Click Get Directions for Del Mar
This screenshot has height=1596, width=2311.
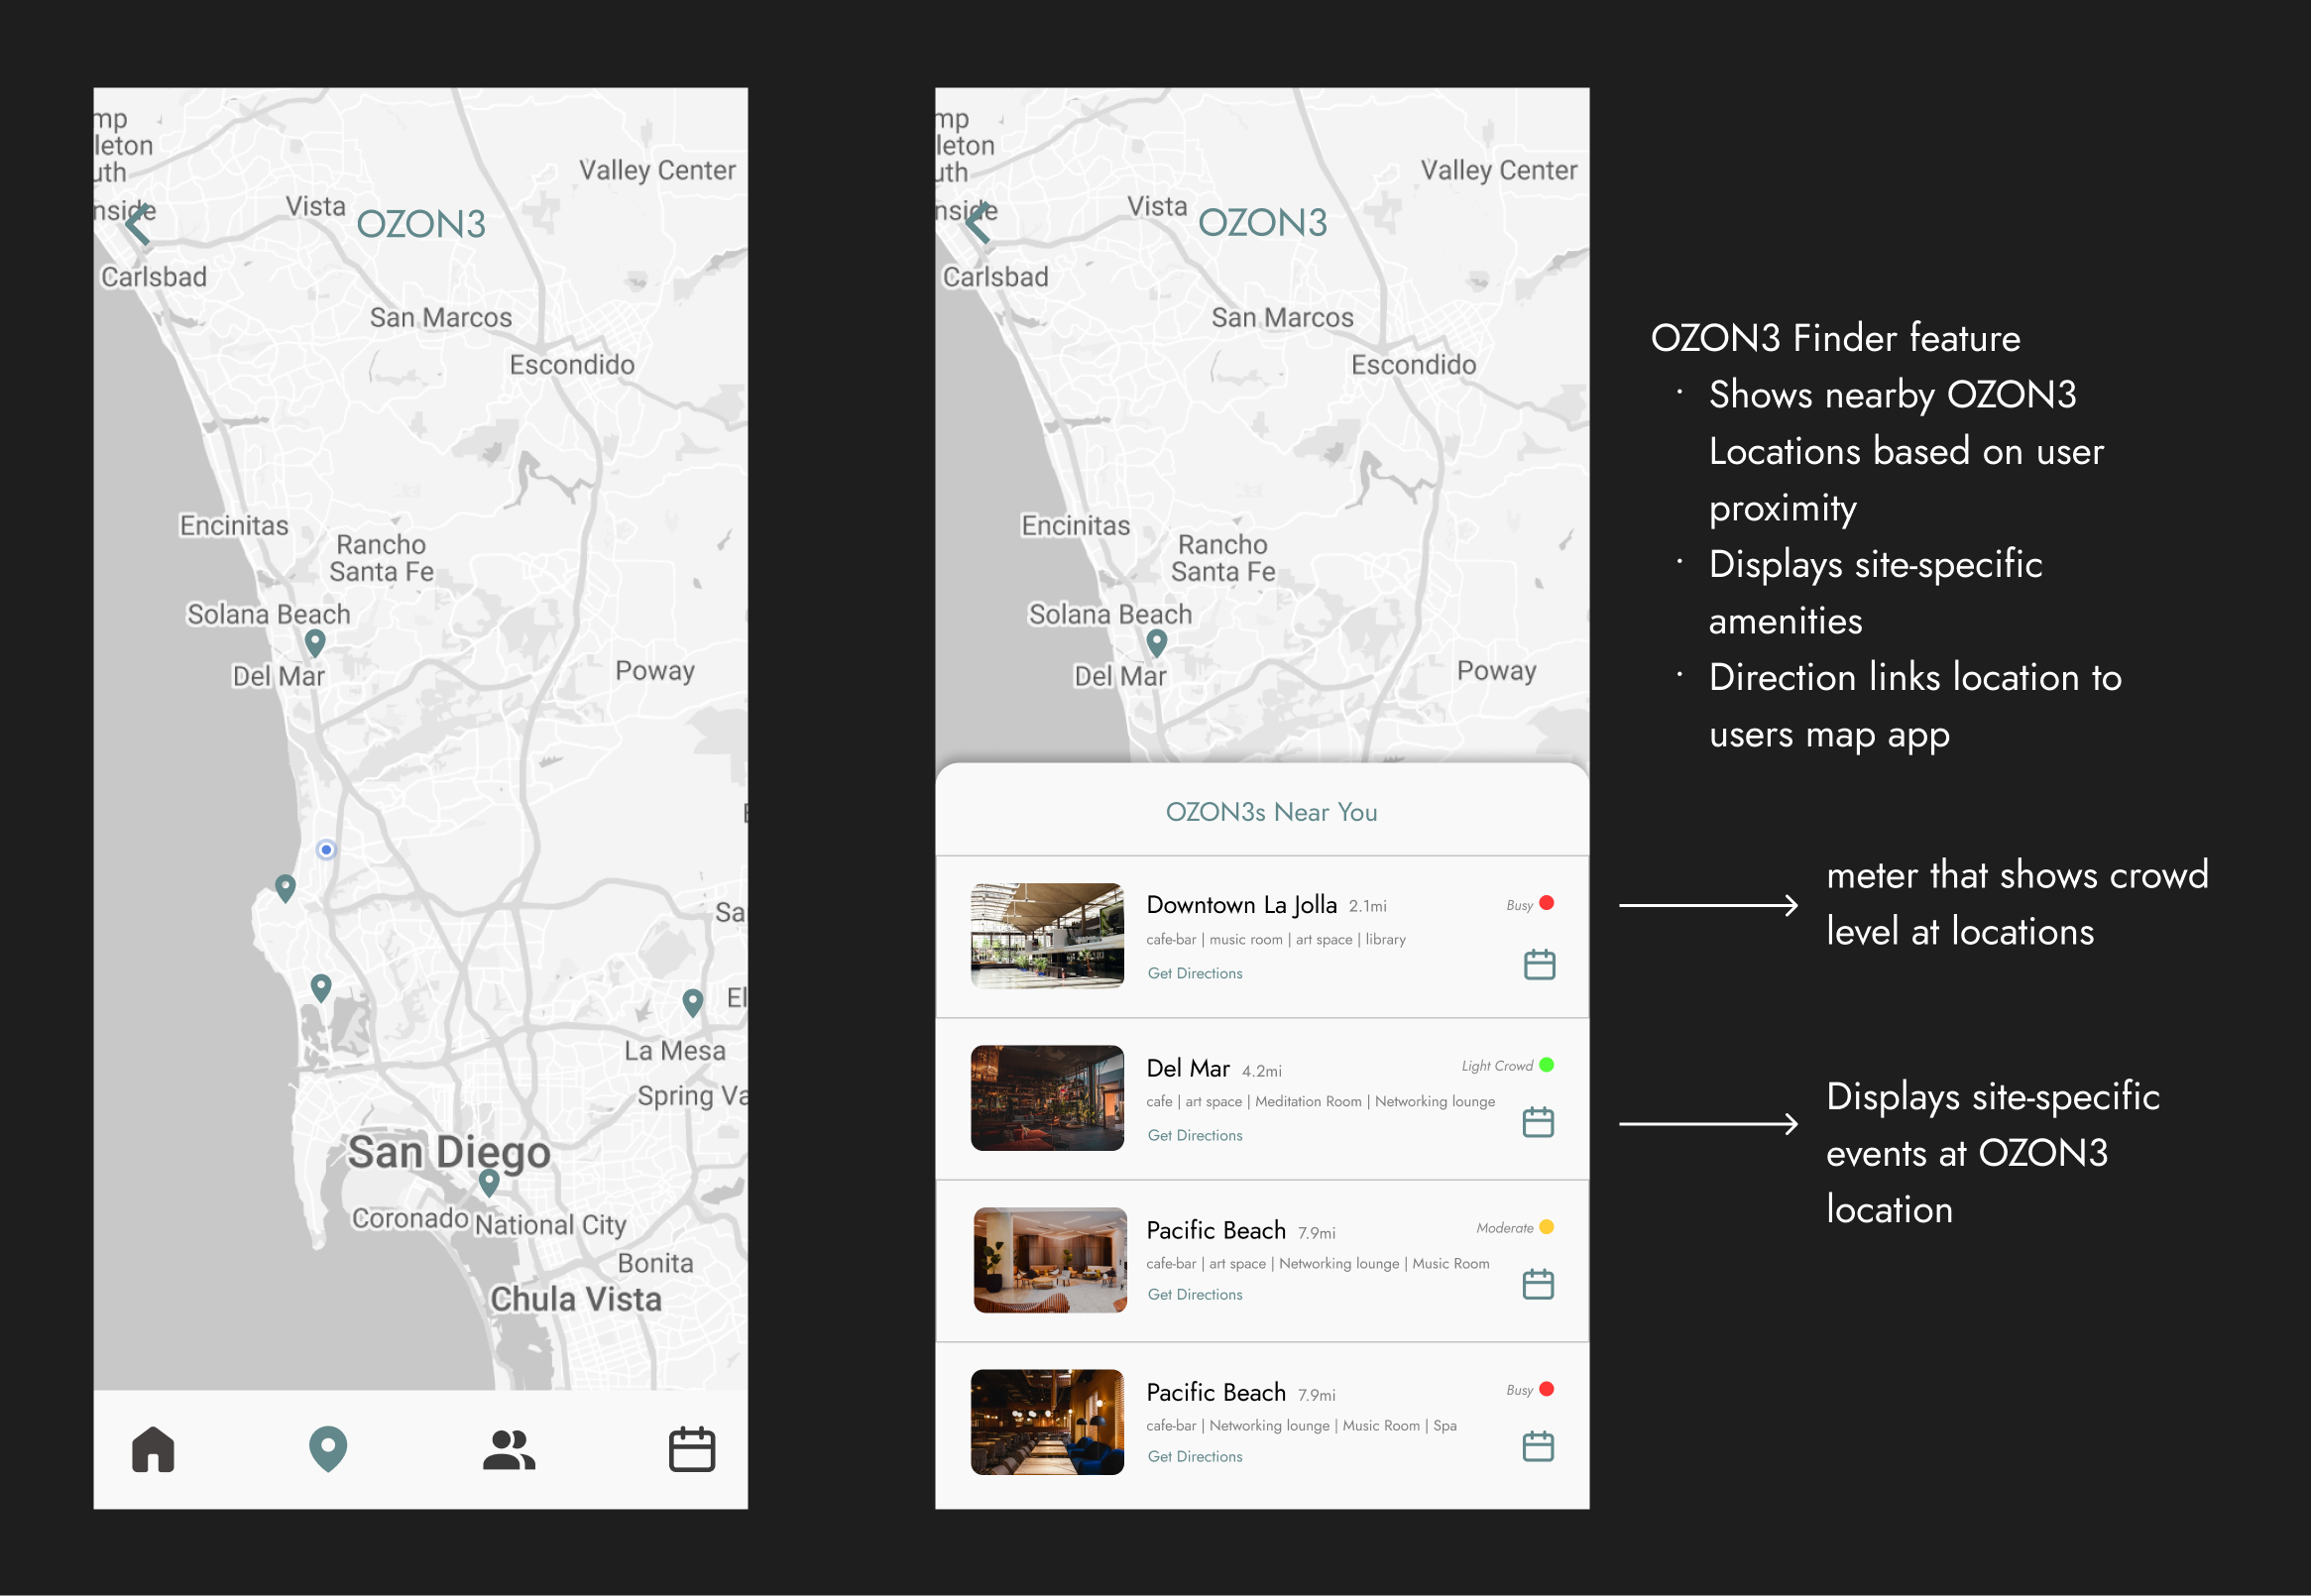[x=1194, y=1135]
